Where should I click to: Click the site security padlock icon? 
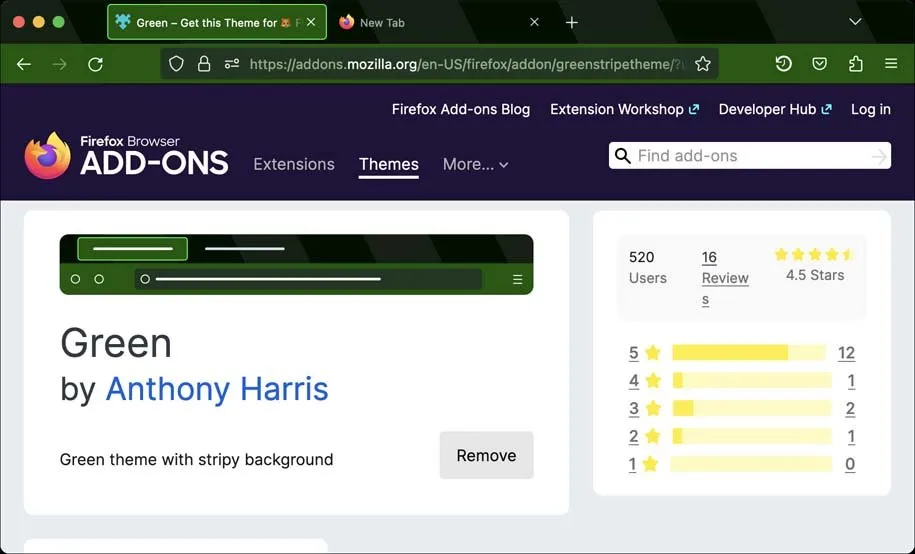(204, 64)
